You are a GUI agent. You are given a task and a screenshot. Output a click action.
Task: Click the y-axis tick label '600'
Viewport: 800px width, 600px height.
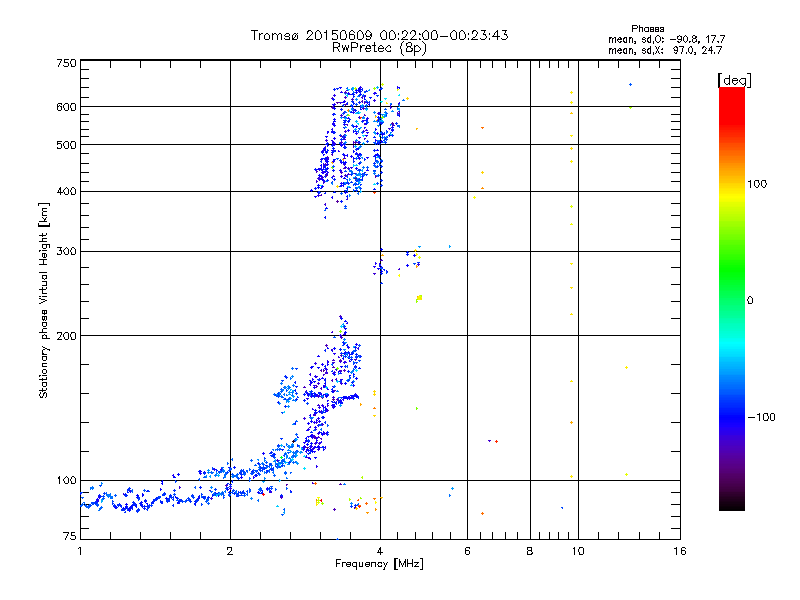click(x=66, y=107)
